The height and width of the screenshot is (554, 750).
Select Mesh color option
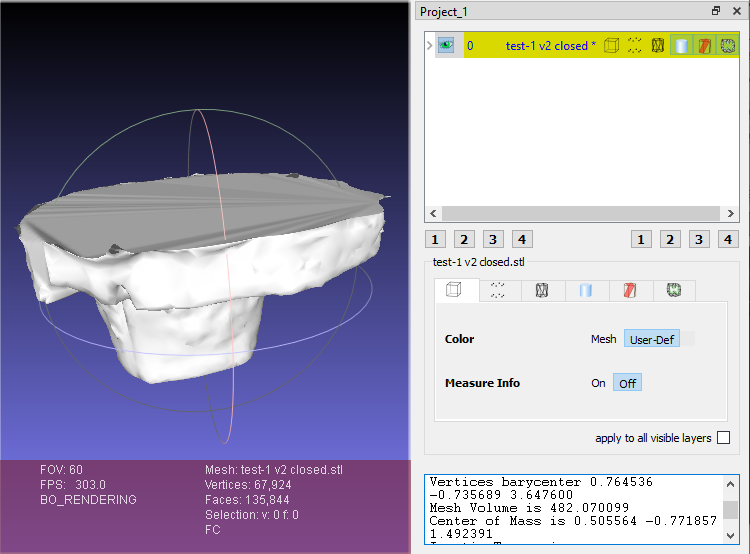point(603,339)
